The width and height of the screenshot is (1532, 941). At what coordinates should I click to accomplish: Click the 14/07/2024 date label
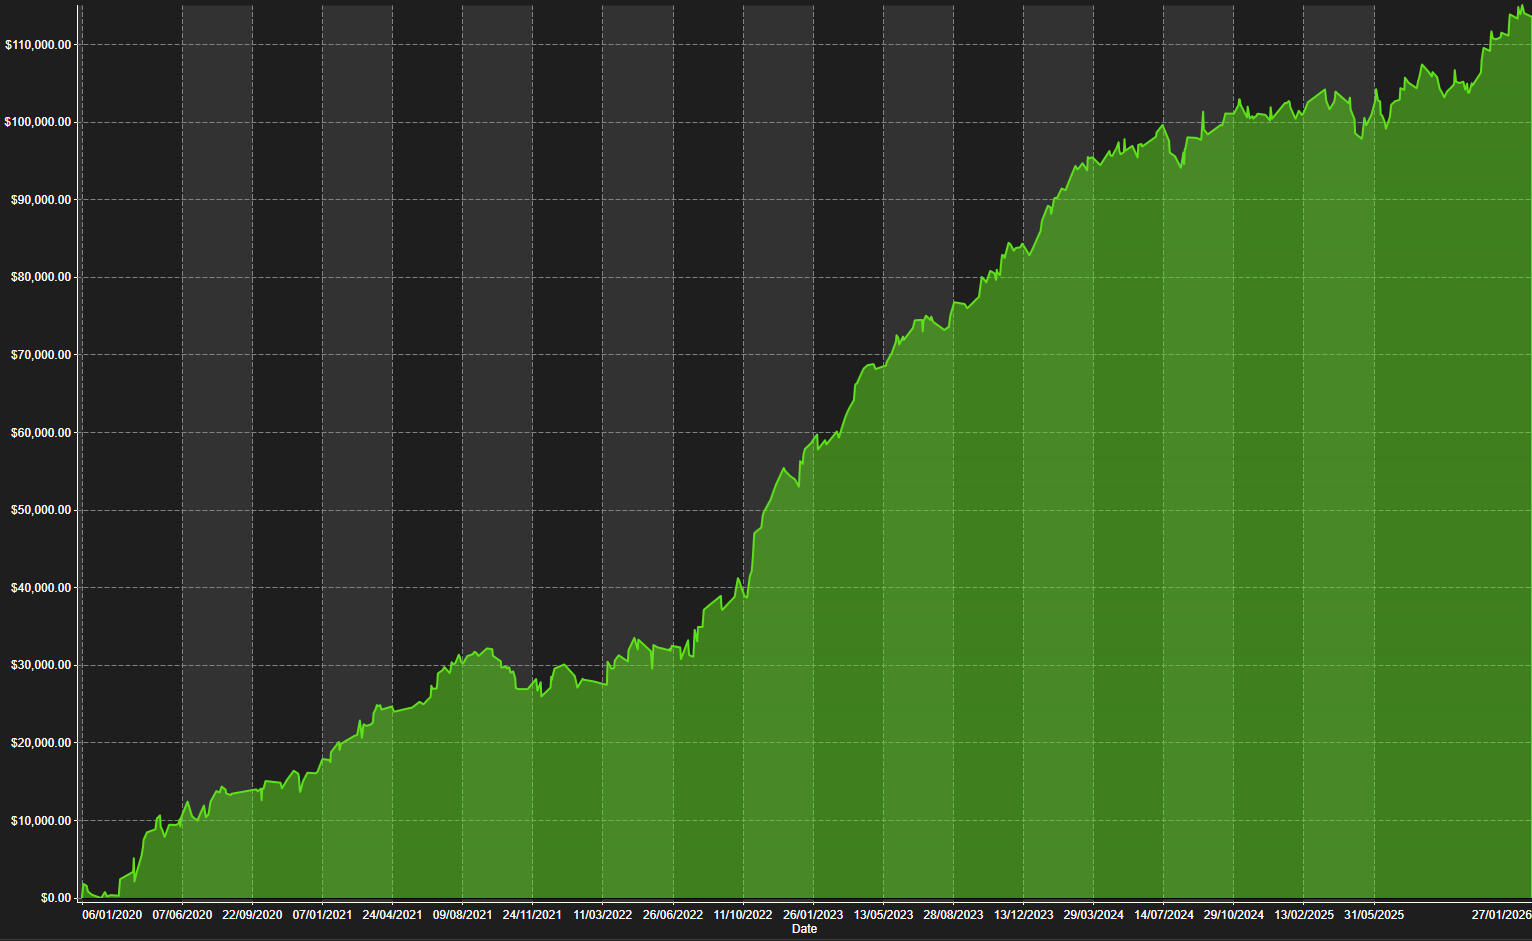point(1164,915)
